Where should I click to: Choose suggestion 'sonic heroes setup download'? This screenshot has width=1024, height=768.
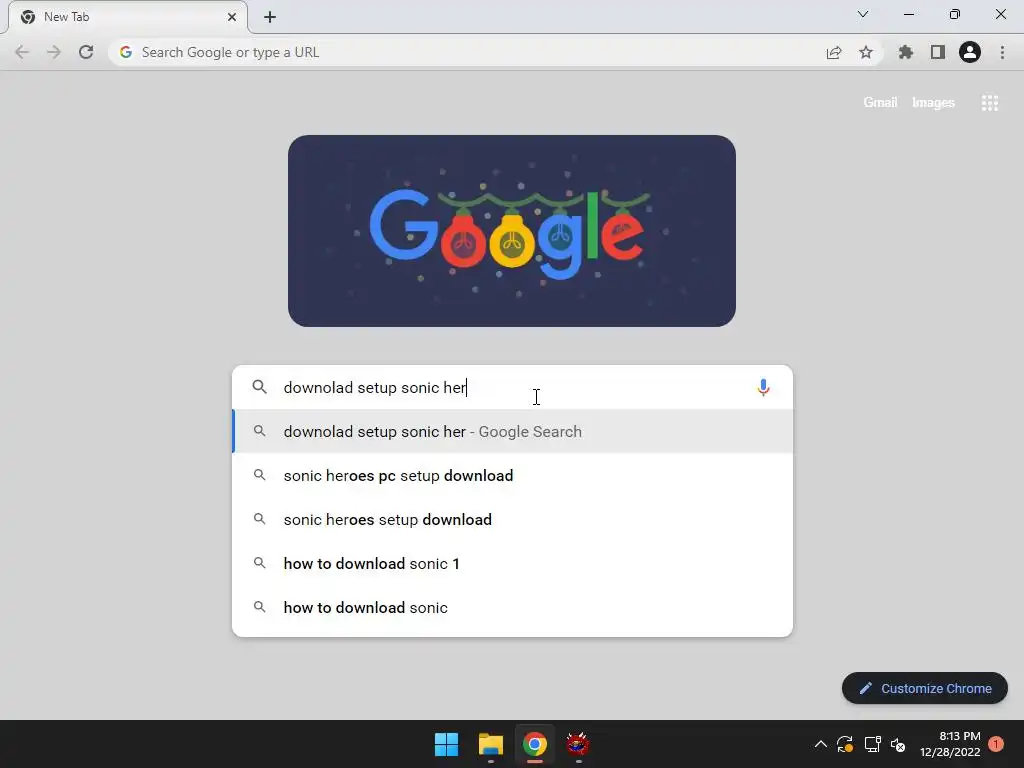pyautogui.click(x=513, y=519)
